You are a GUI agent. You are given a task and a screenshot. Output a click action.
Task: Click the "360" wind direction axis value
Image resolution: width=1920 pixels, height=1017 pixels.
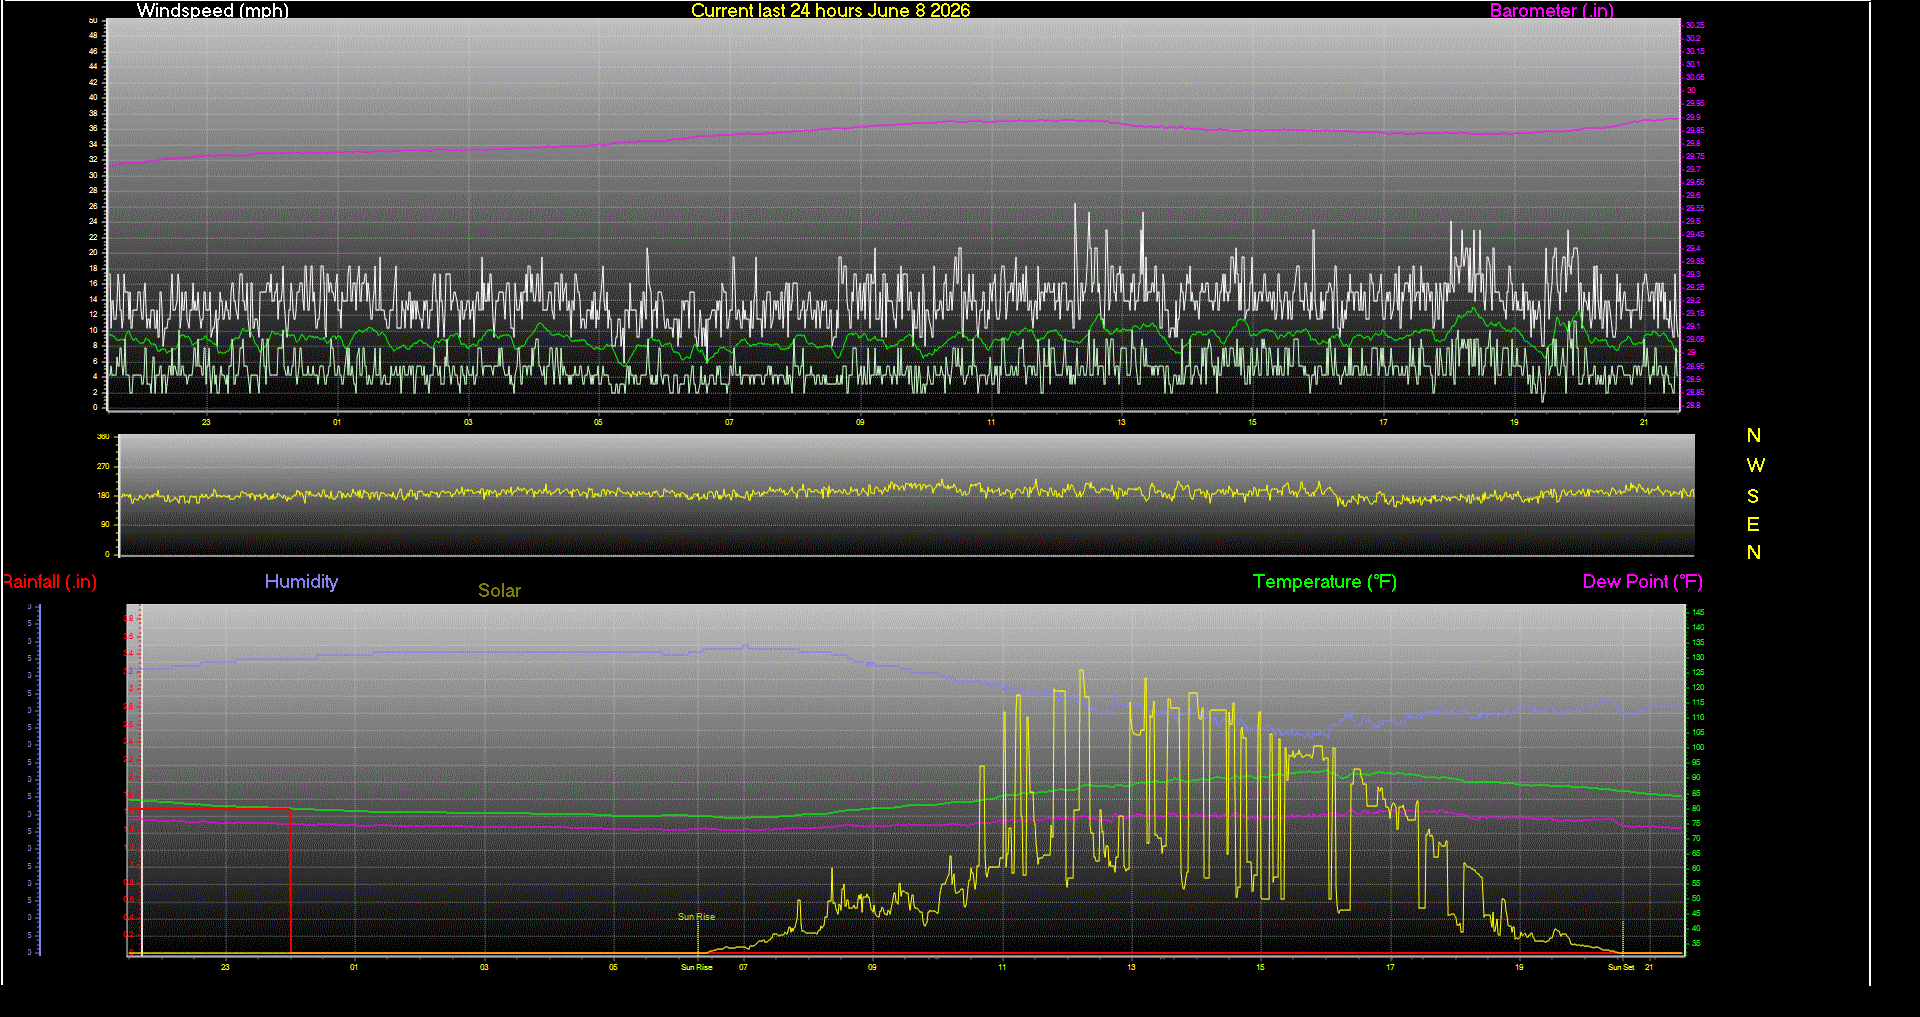103,437
